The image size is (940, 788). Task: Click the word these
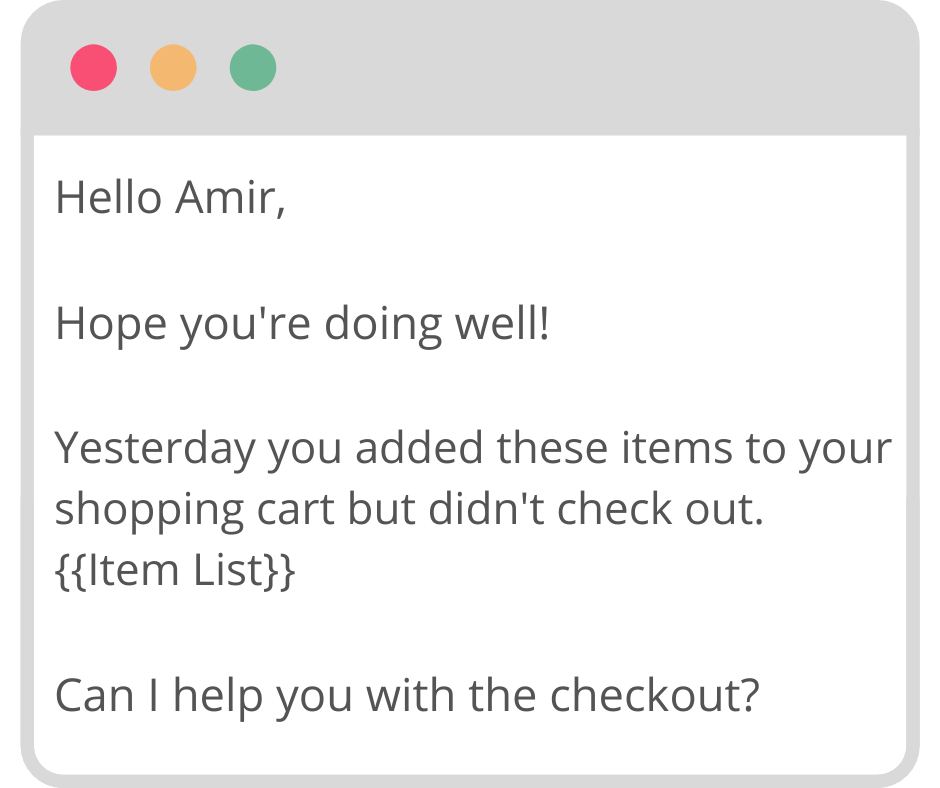[552, 448]
